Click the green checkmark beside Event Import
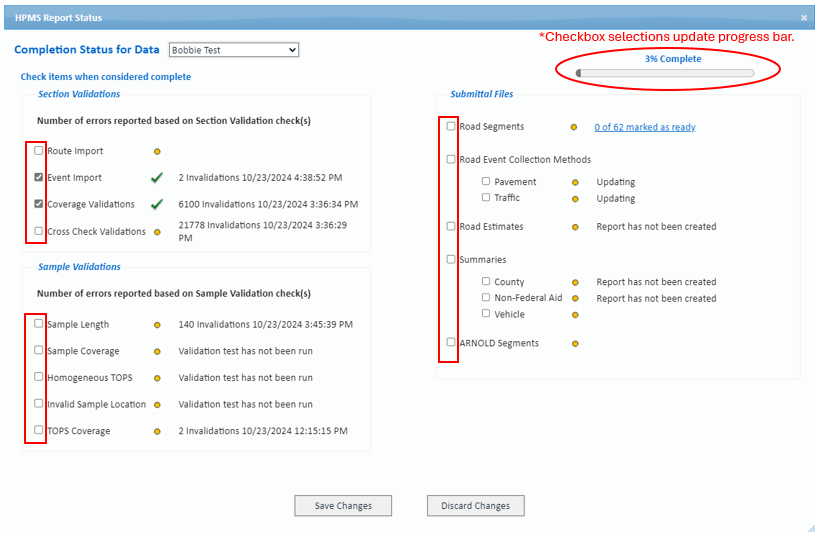The width and height of the screenshot is (818, 542). click(157, 178)
